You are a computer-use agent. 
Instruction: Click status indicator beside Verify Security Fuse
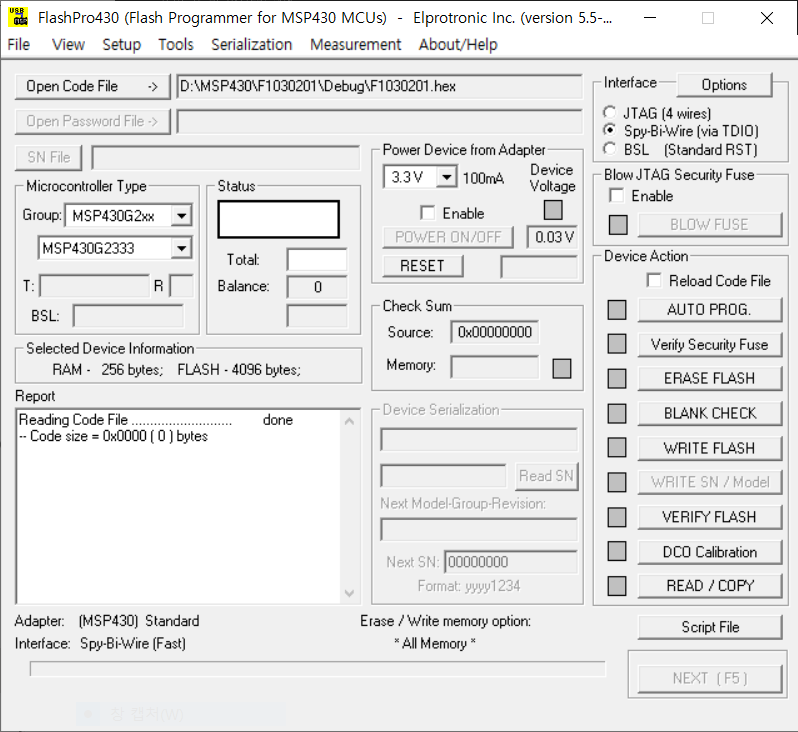(617, 344)
